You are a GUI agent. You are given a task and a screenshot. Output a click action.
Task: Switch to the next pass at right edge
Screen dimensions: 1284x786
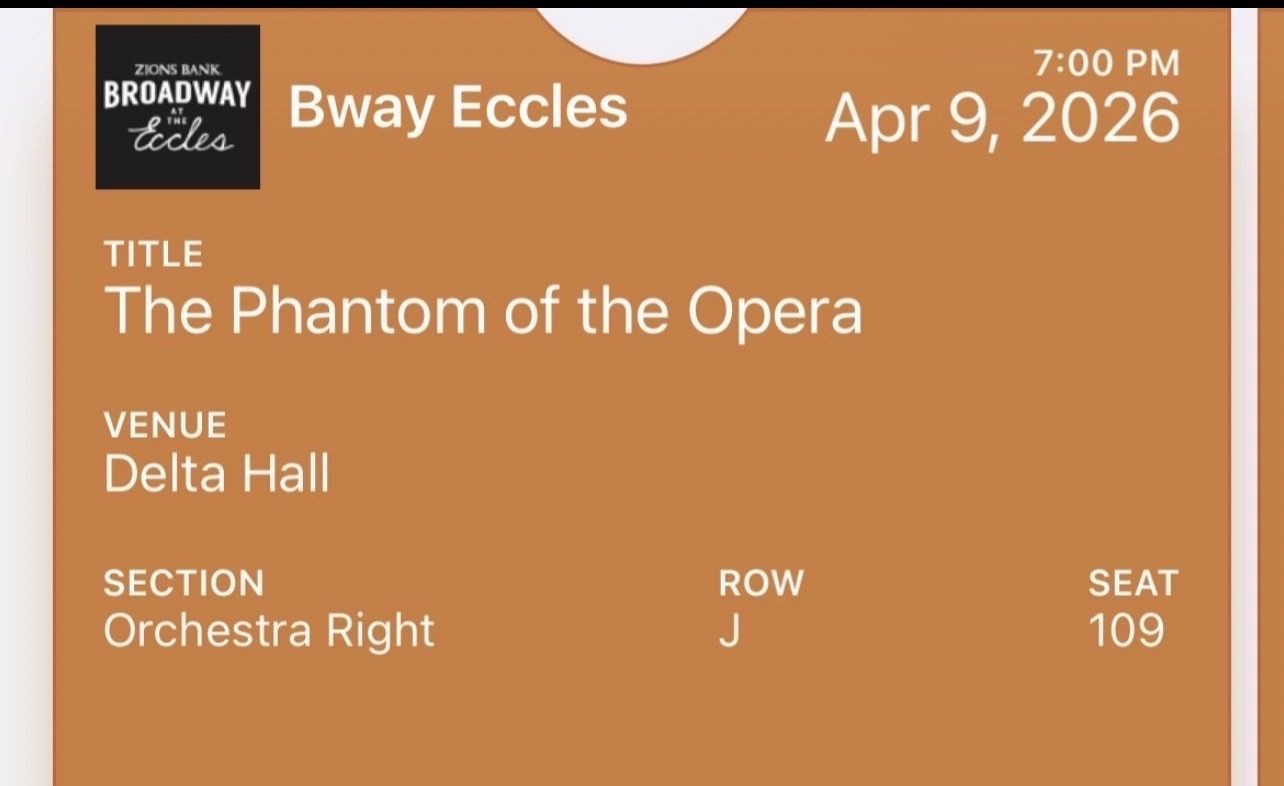tap(1270, 400)
